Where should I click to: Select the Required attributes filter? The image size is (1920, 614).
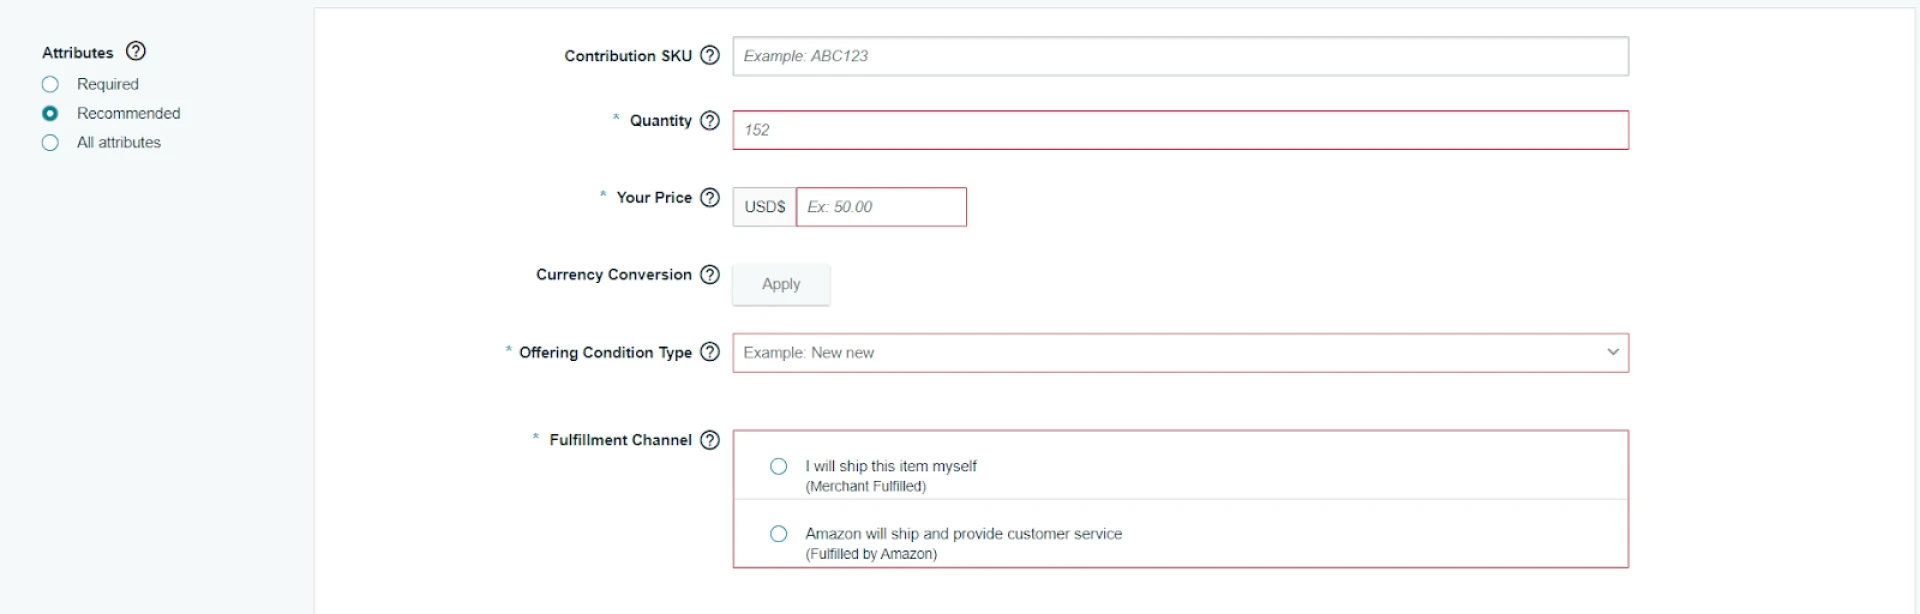(x=51, y=84)
